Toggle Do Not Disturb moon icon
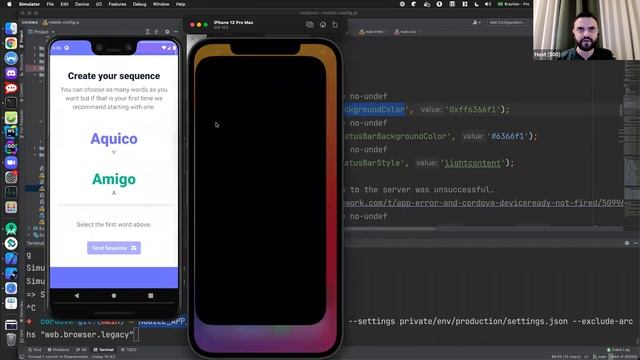This screenshot has width=640, height=360. coord(476,4)
